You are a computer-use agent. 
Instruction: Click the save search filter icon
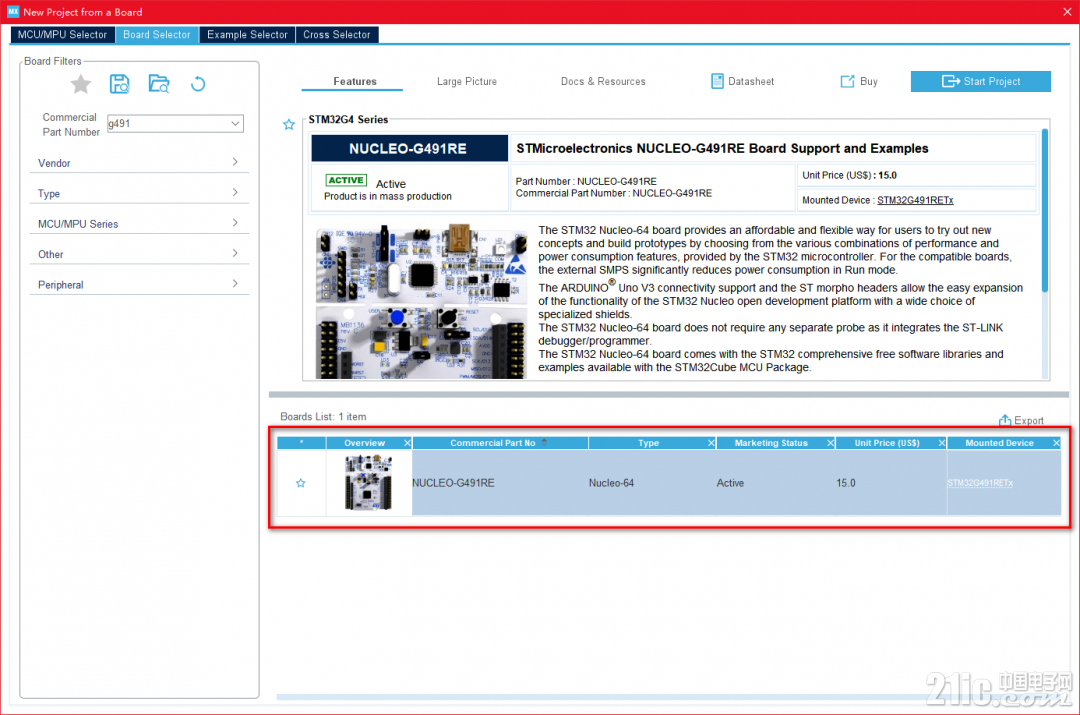pos(120,84)
